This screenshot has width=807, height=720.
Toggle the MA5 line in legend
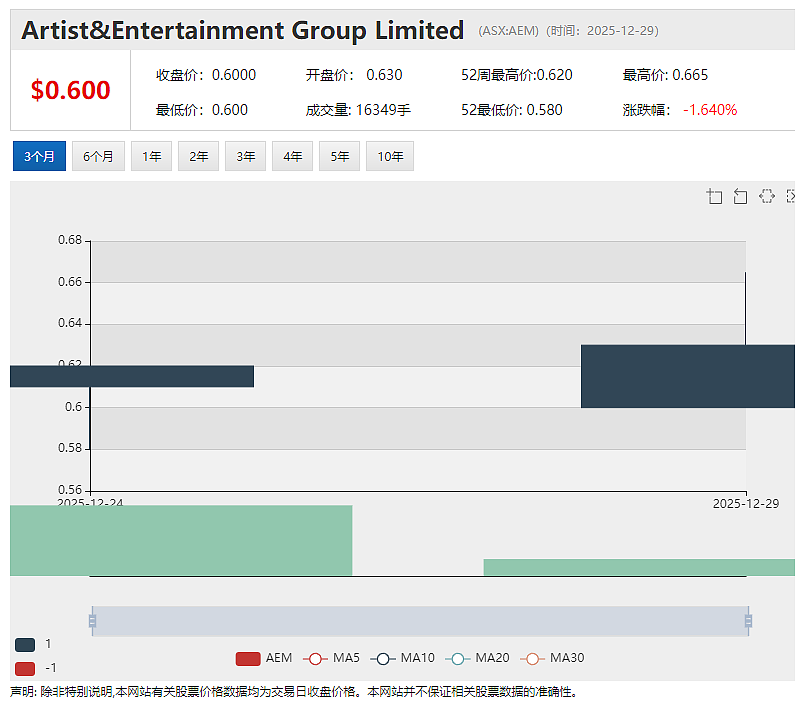pos(331,658)
